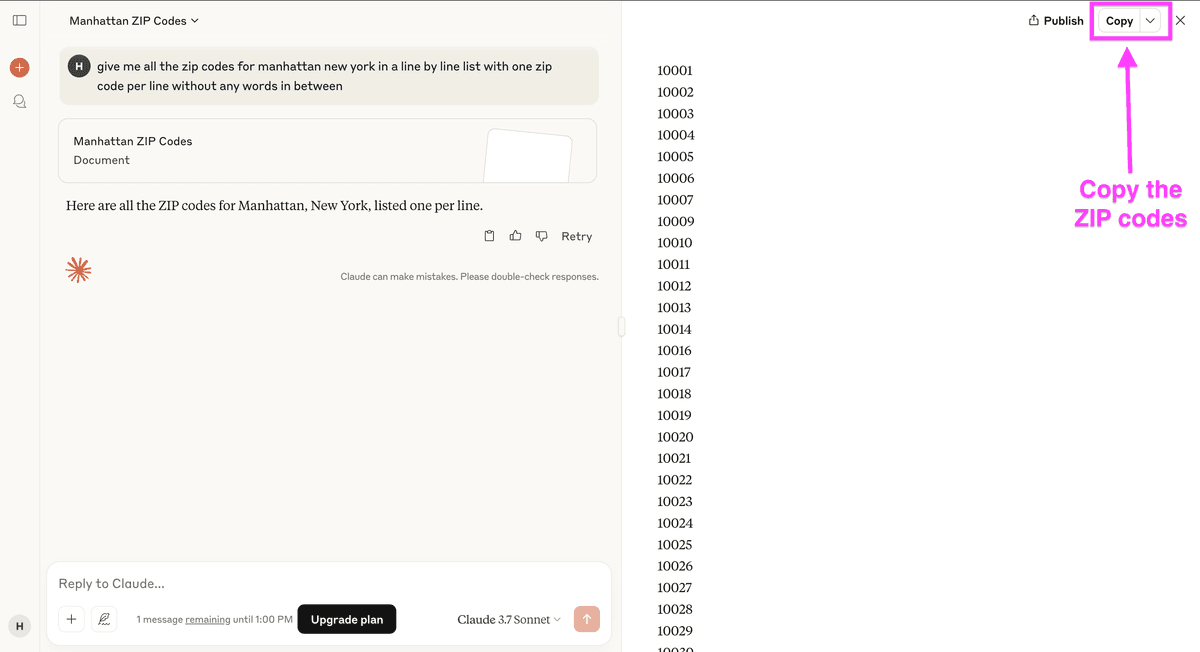Open the writing style icon in the composer
1200x652 pixels.
(x=104, y=619)
